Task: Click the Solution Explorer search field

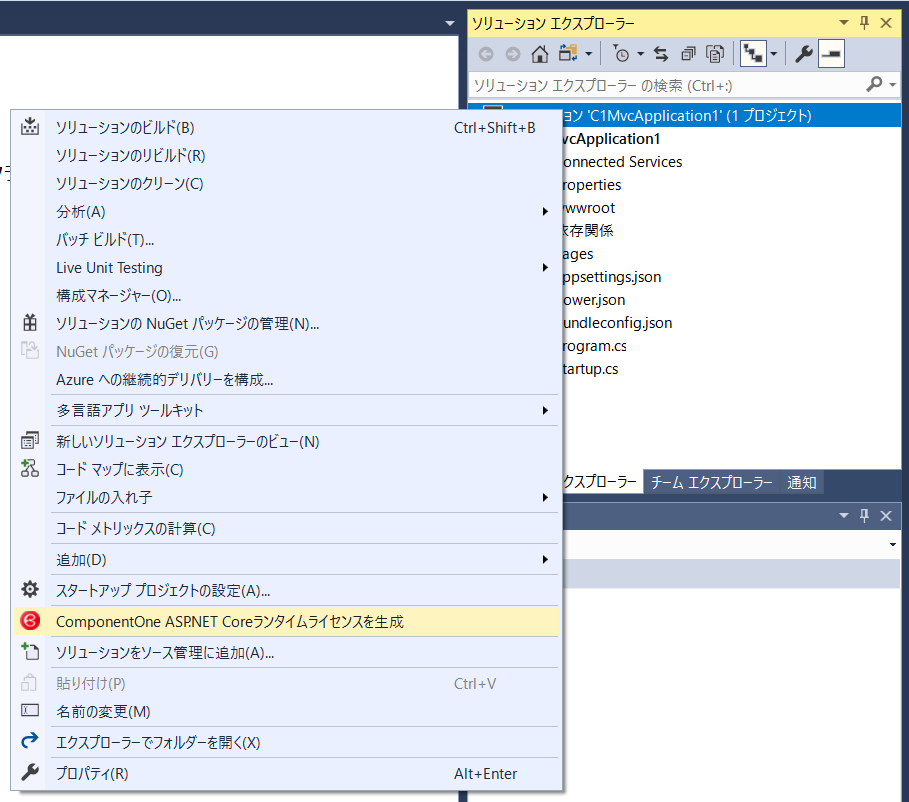Action: point(667,86)
